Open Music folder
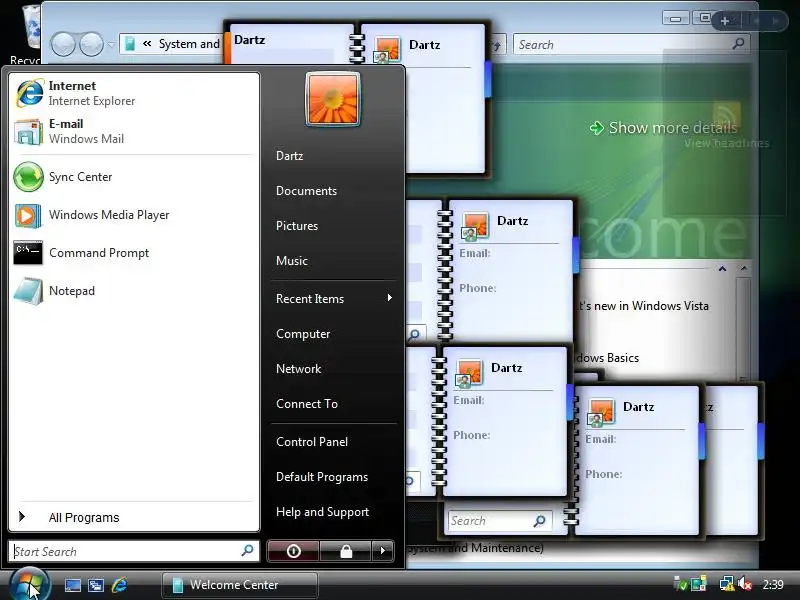Screen dimensions: 800x600 point(291,261)
